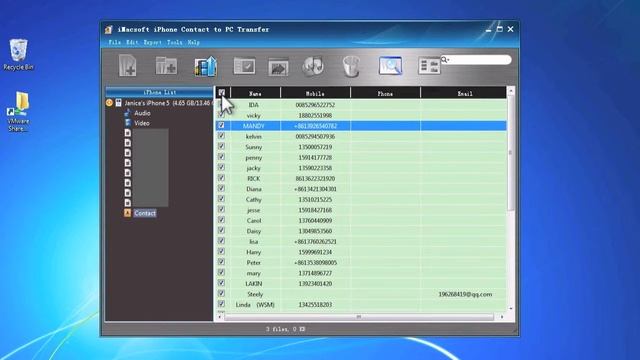This screenshot has width=640, height=360.
Task: Click the trash can delete toolbar icon
Action: (351, 66)
